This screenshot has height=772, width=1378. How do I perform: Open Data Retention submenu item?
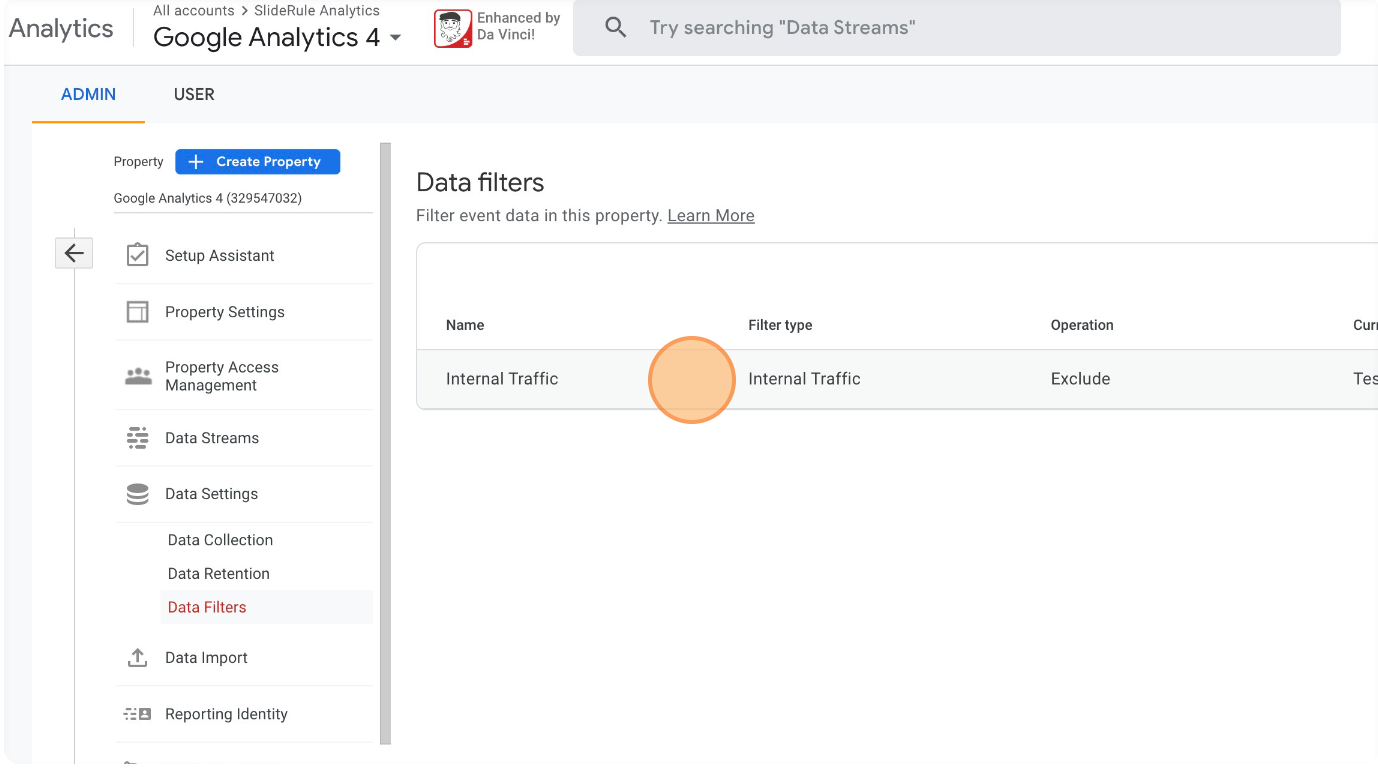[218, 574]
